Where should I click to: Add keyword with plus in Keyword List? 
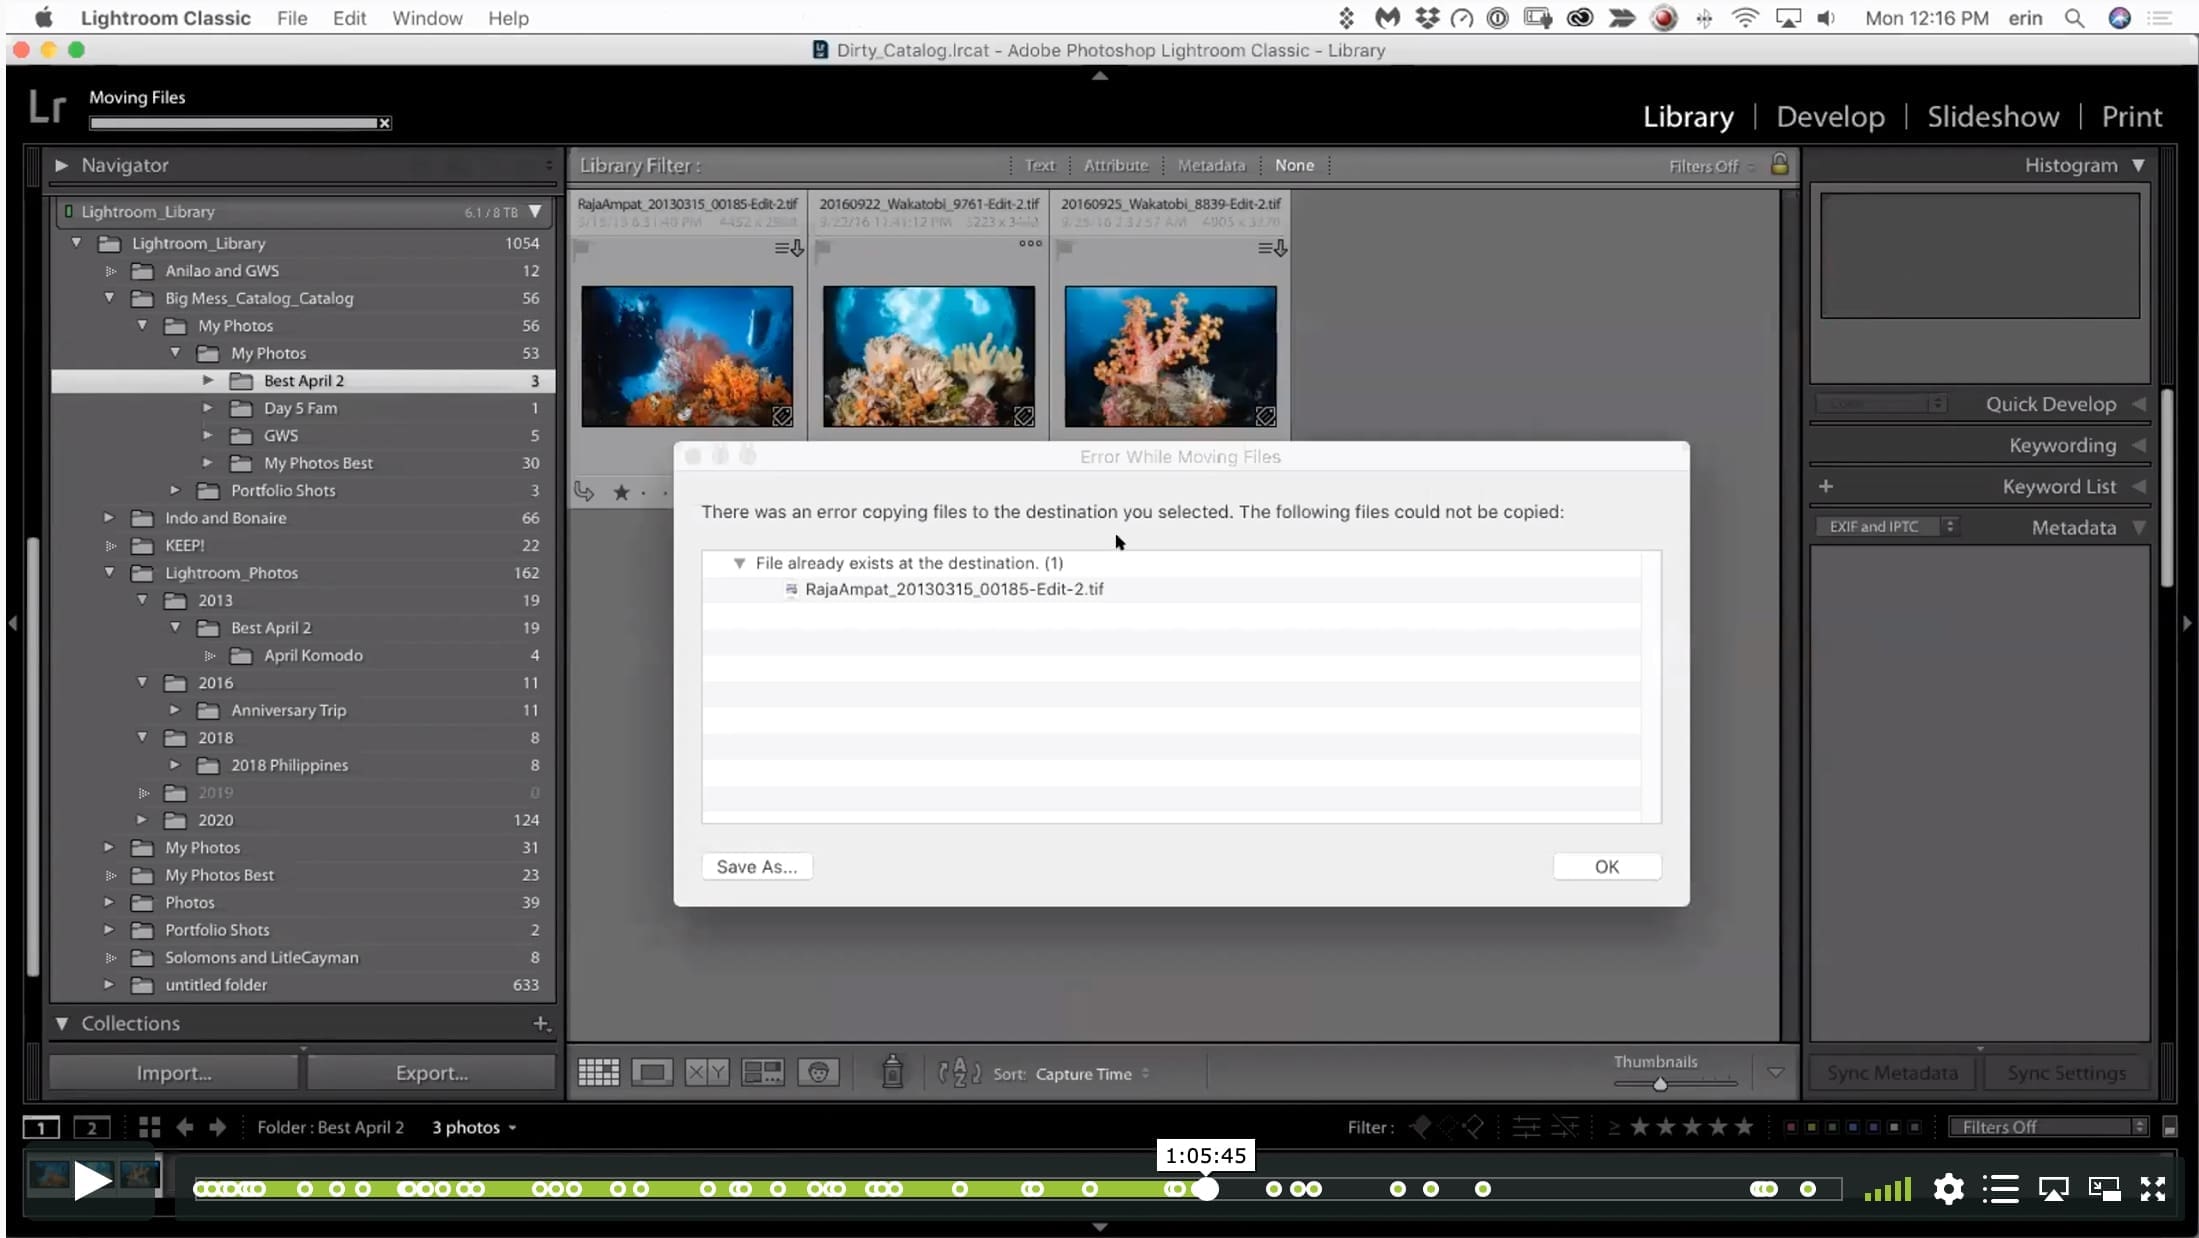coord(1826,486)
